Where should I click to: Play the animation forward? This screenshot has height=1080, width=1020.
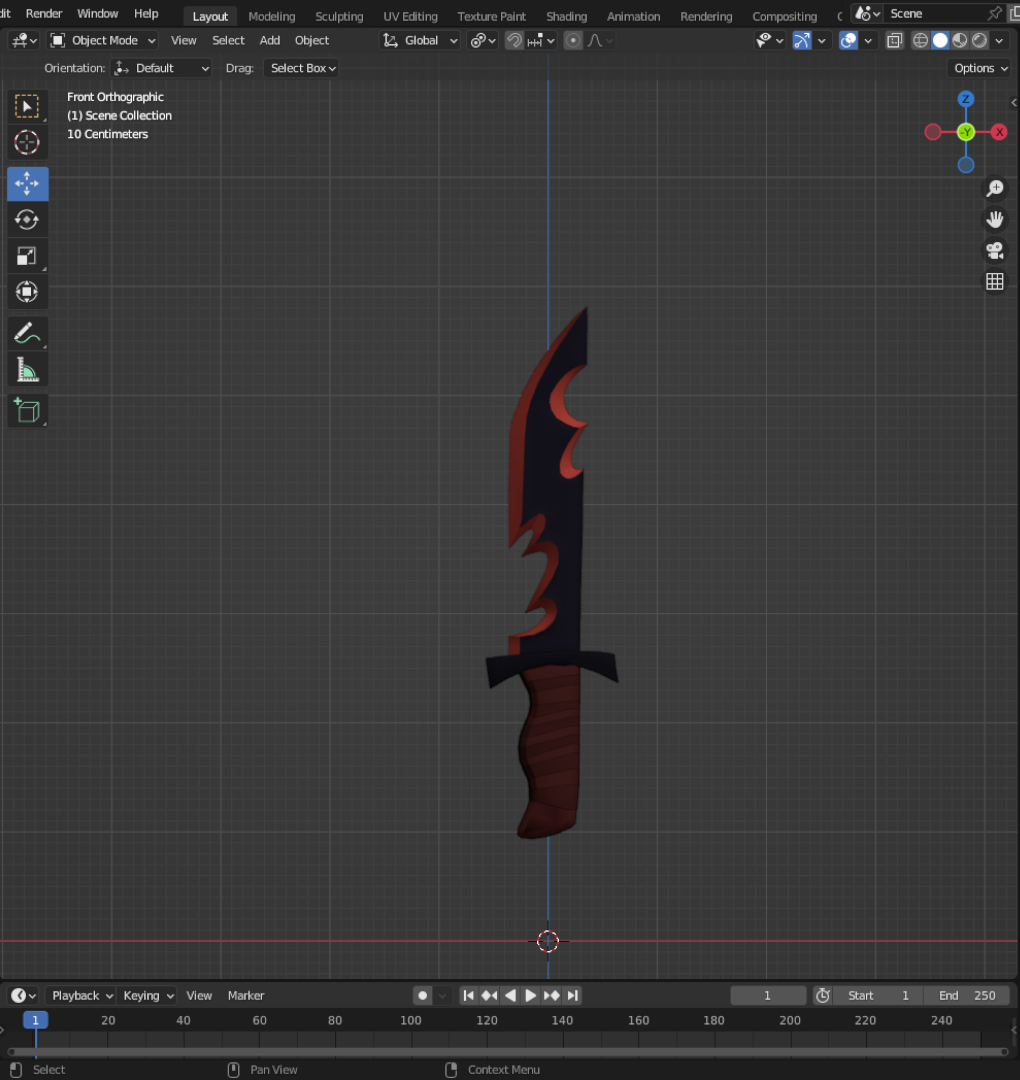point(530,995)
